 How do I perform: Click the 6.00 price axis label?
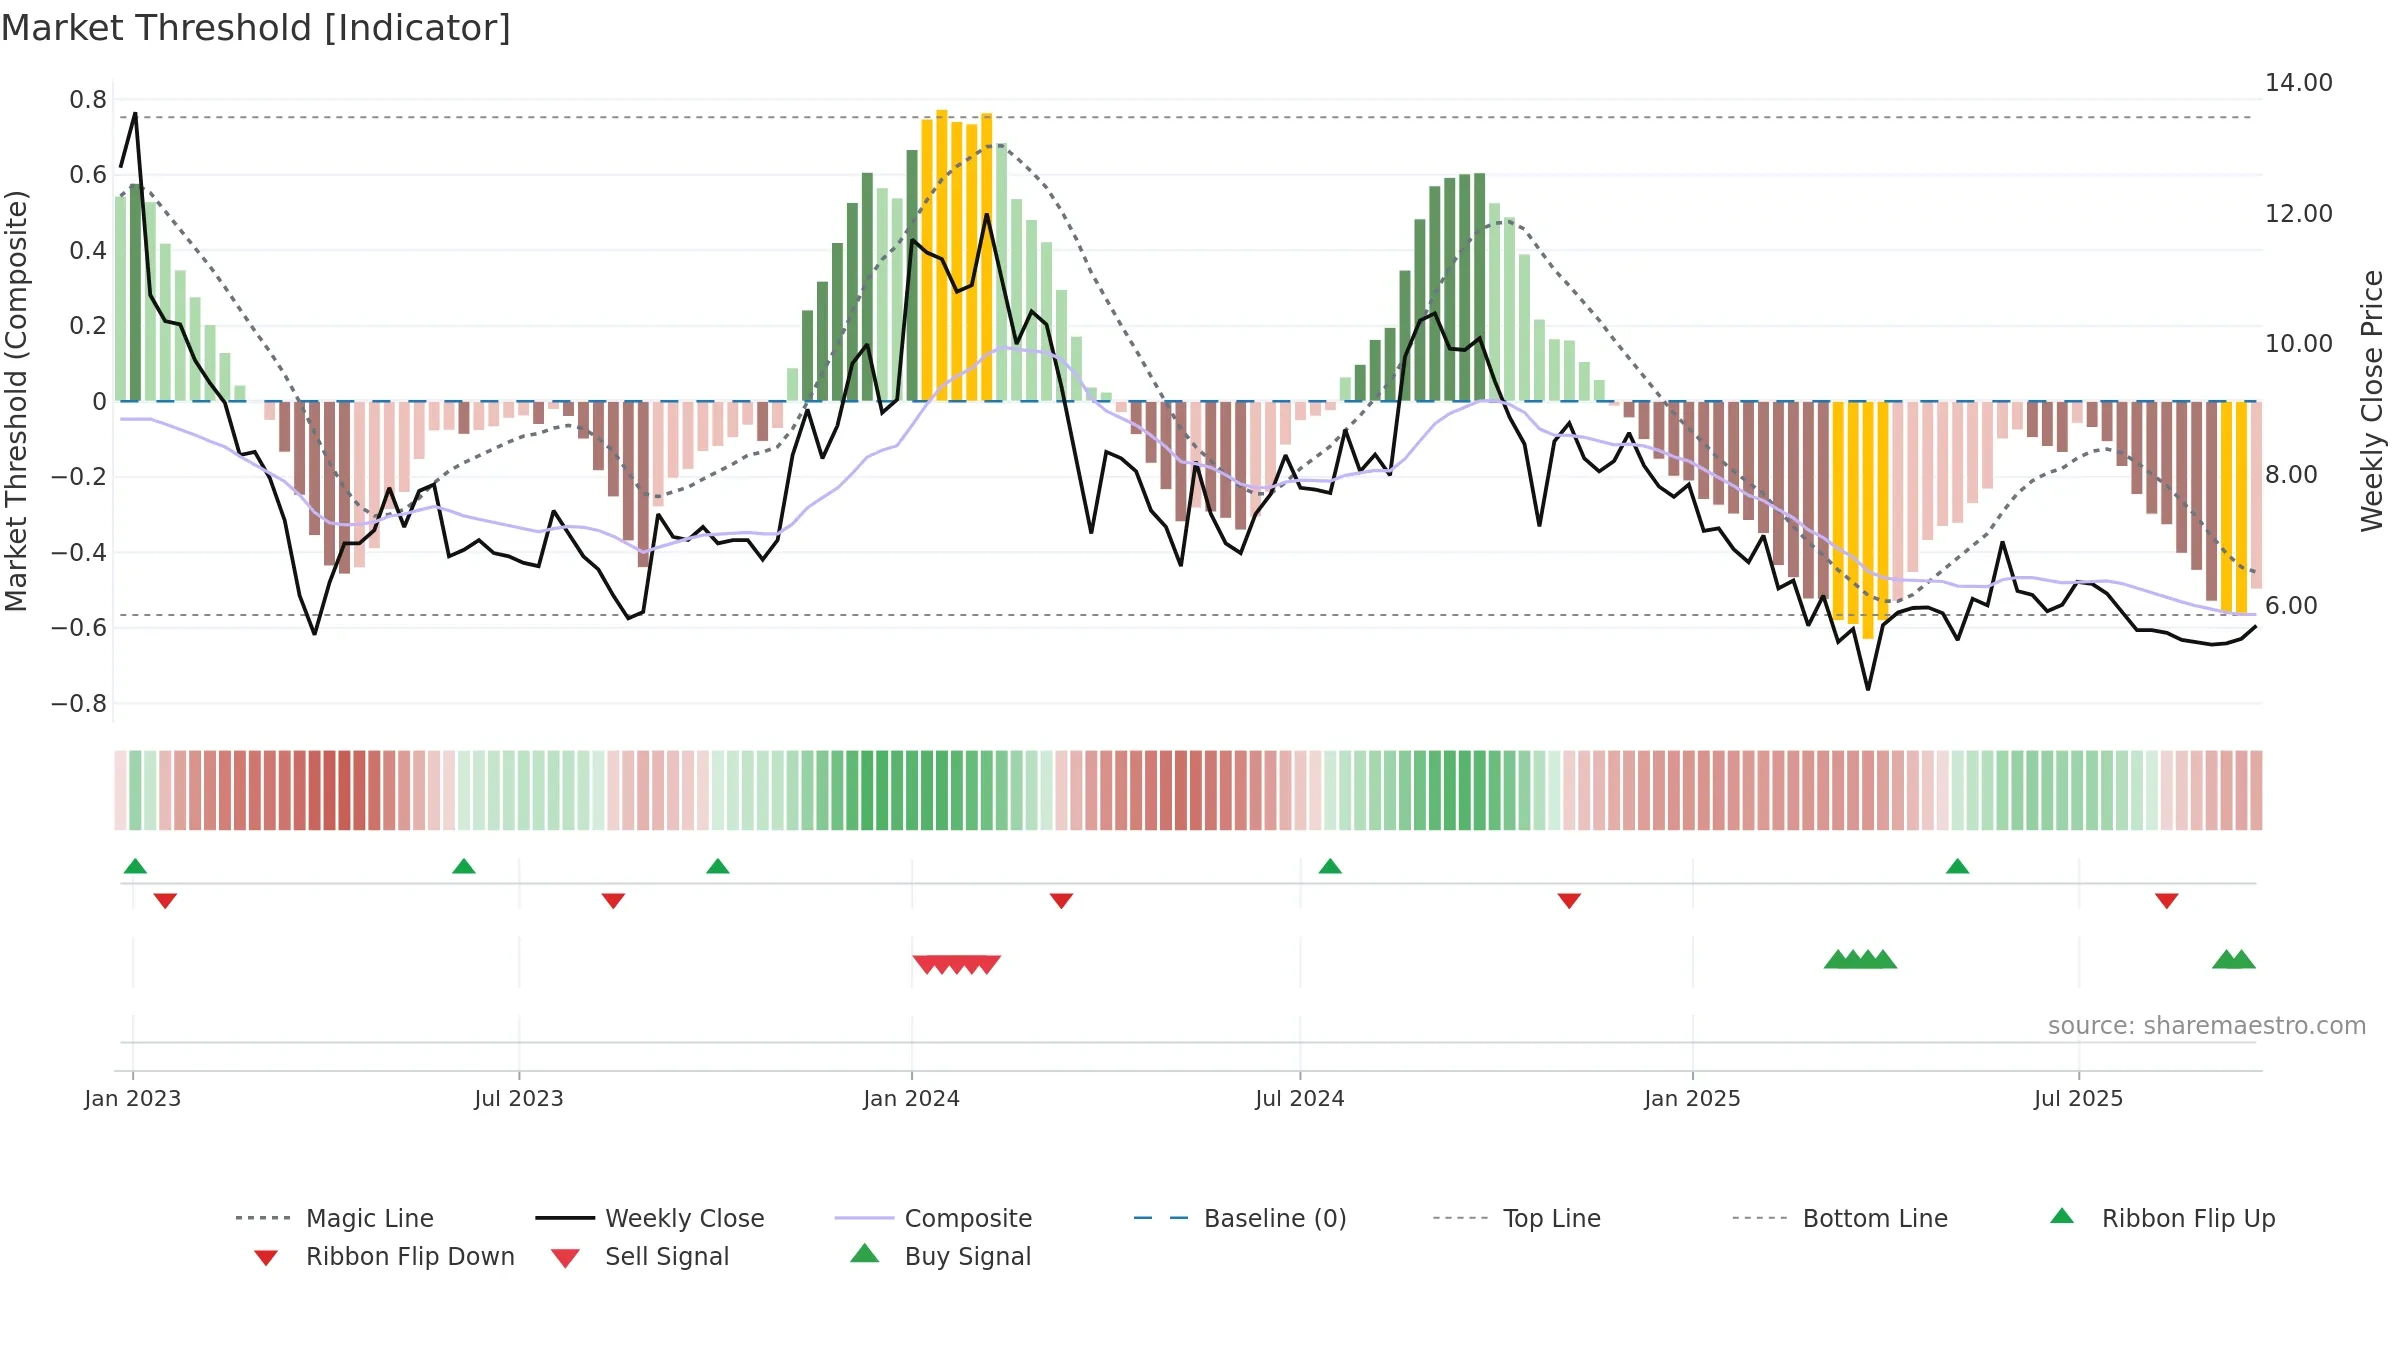click(x=2291, y=606)
